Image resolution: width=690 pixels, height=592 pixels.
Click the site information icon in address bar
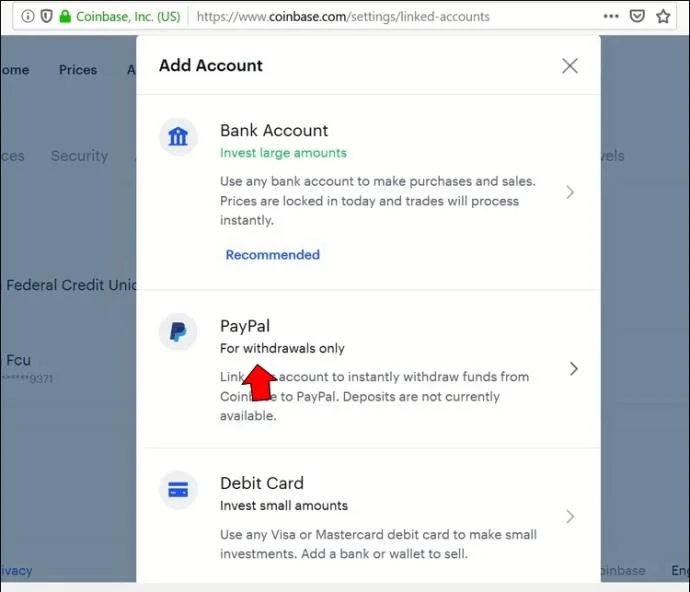click(x=28, y=16)
